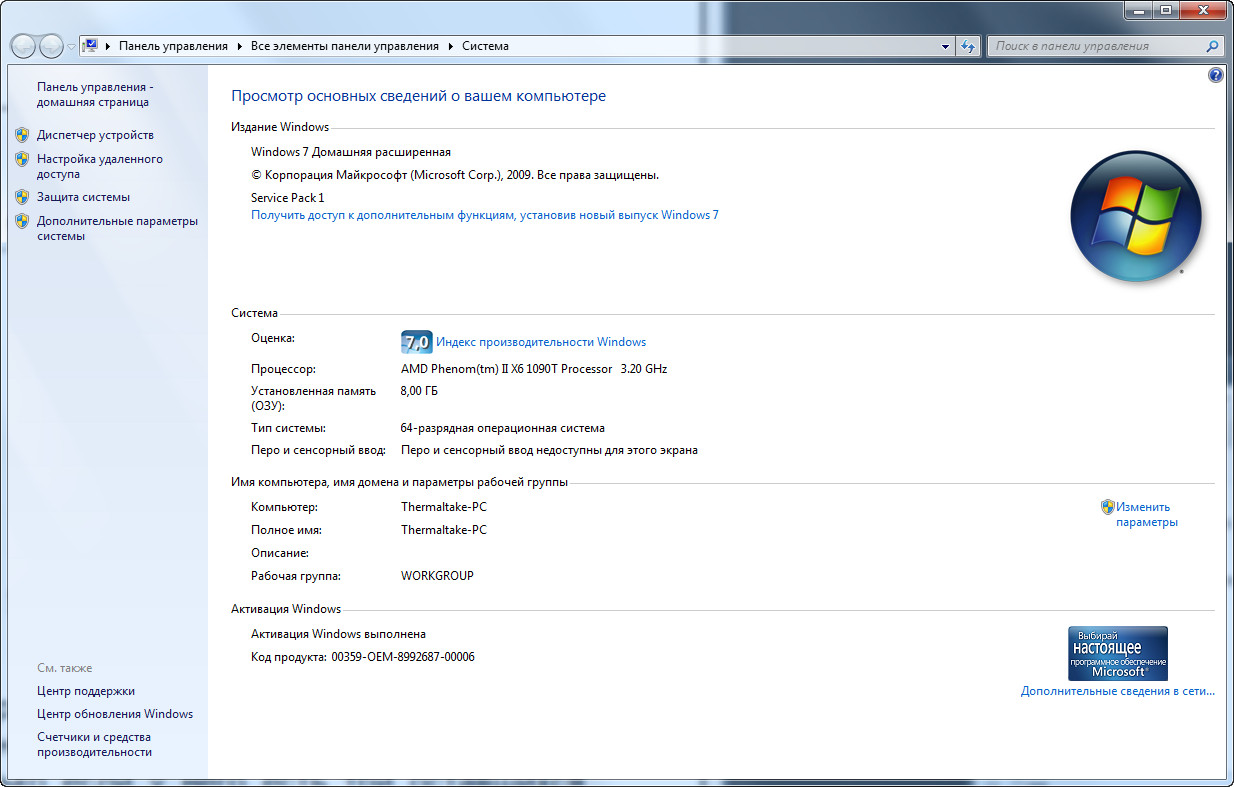Viewport: 1234px width, 787px height.
Task: Click shield icon beside 'Диспетчер устройств'
Action: click(x=22, y=135)
